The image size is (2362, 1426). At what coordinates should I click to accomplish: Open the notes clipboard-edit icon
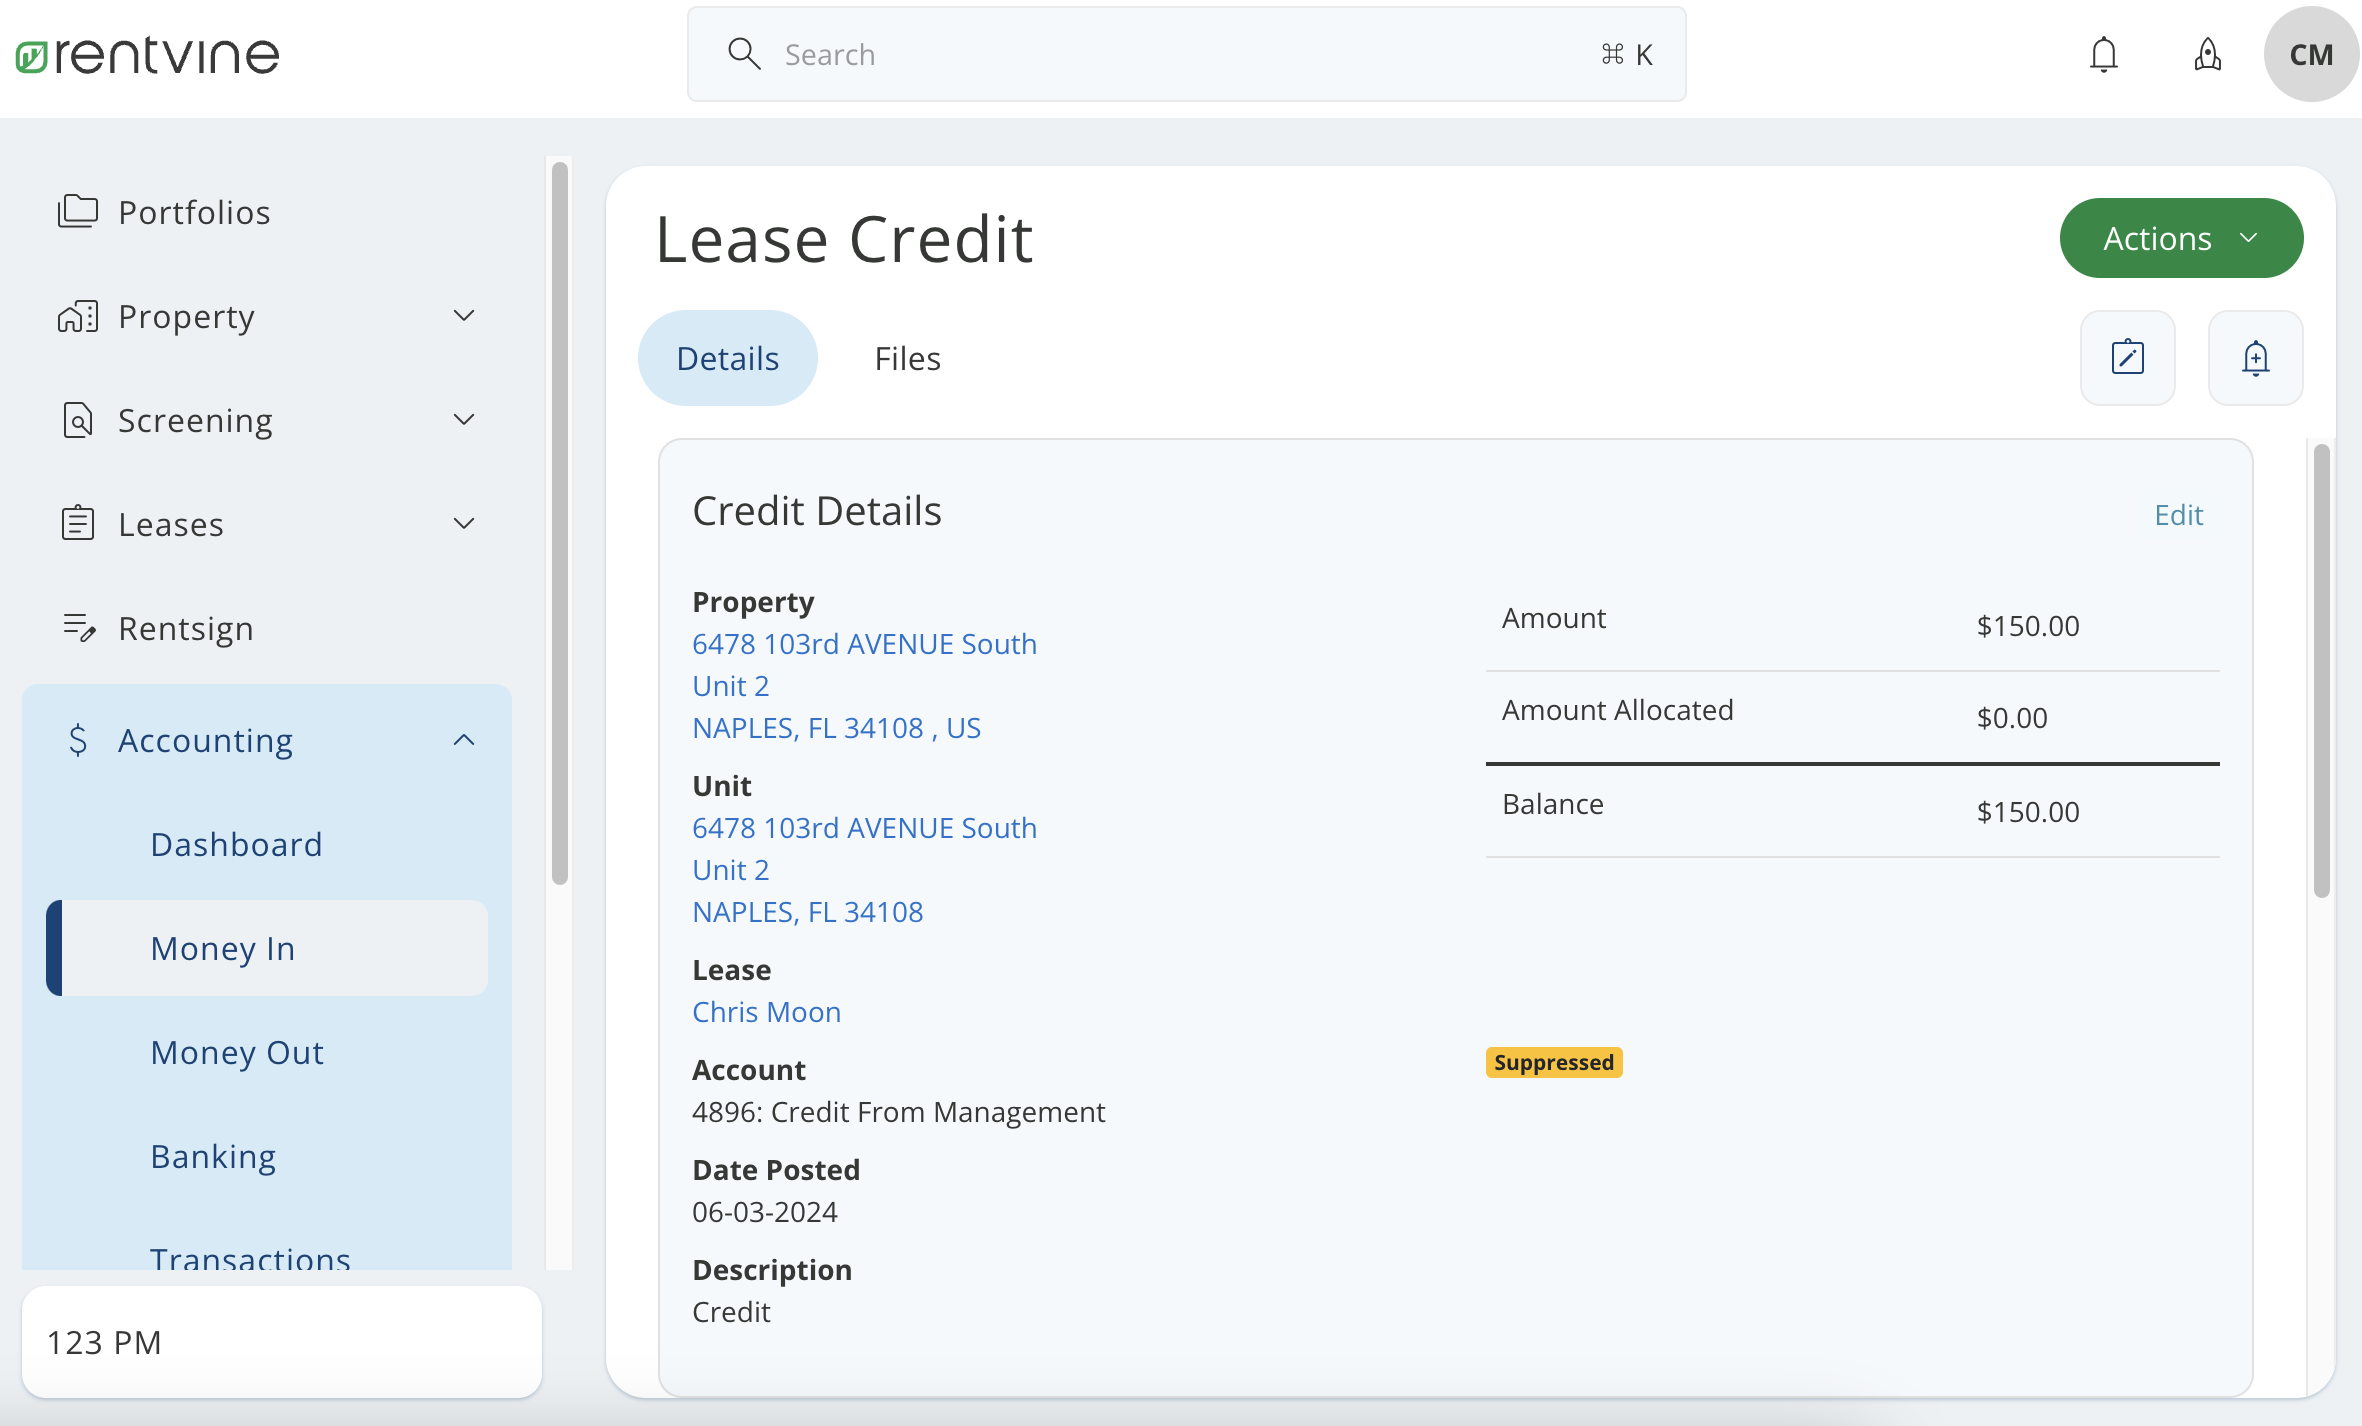pos(2128,357)
